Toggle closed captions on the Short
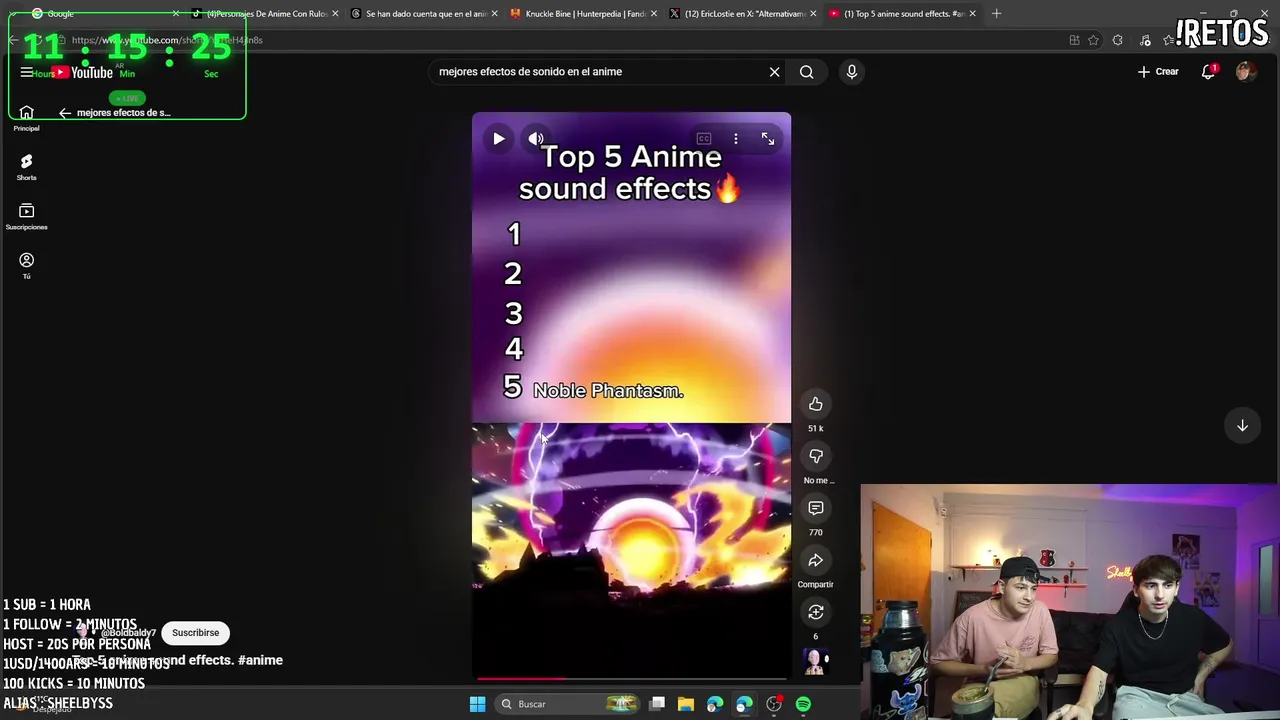The width and height of the screenshot is (1280, 720). click(704, 139)
